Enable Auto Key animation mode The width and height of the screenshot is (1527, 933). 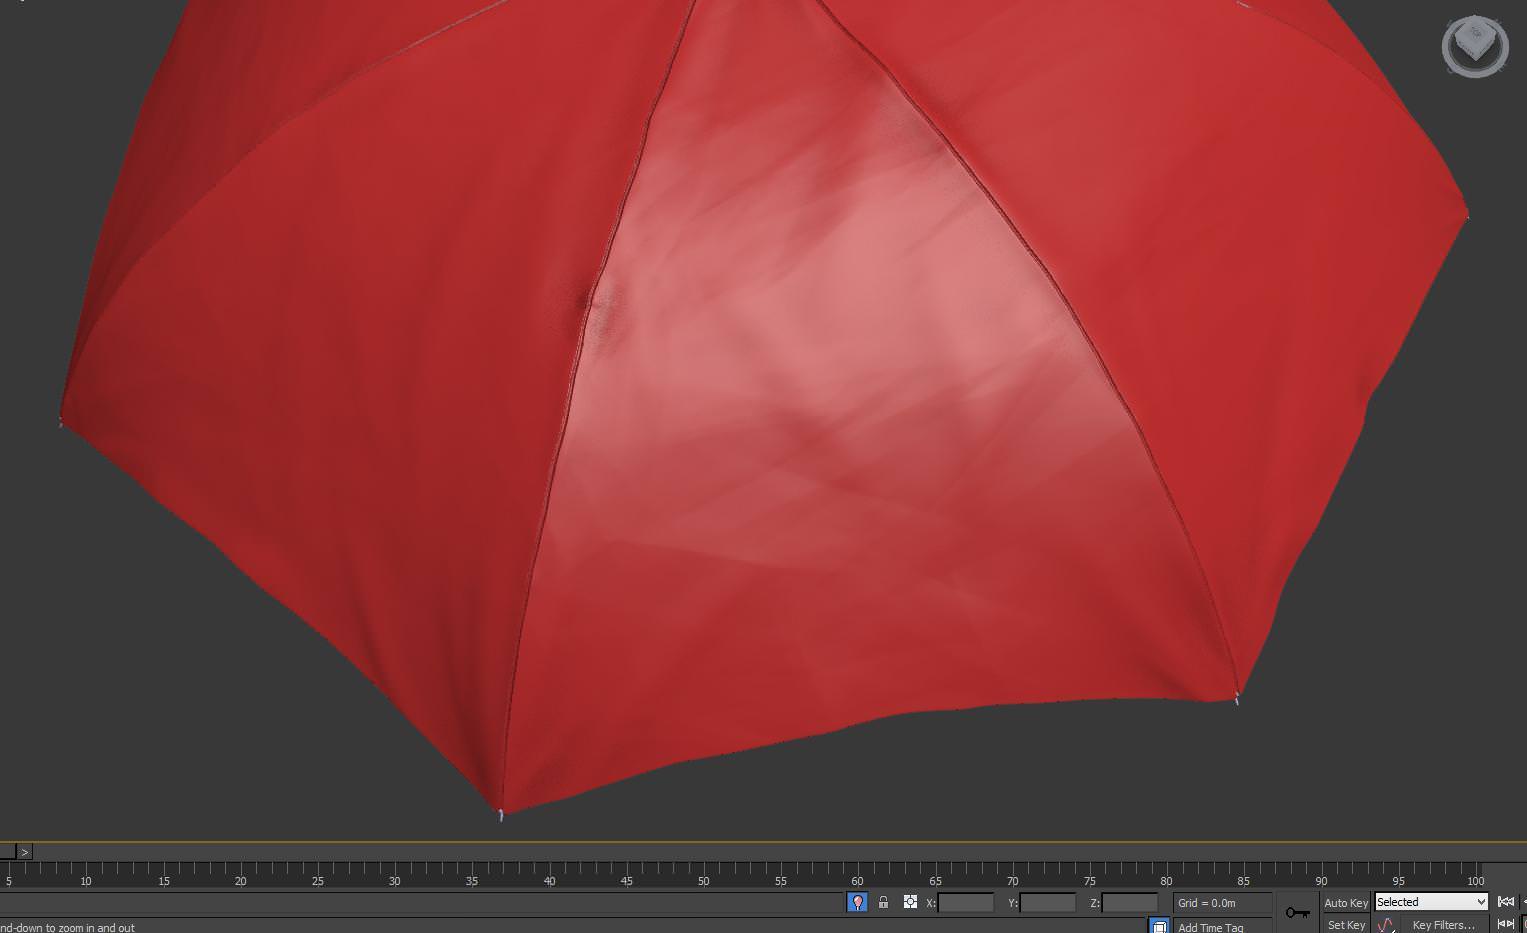[x=1345, y=903]
